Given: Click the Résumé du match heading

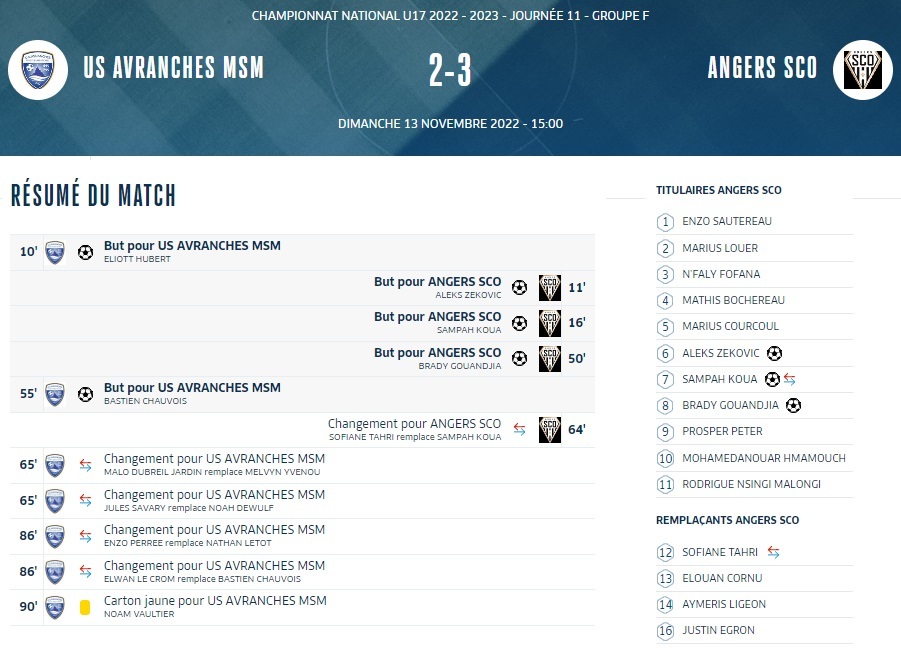Looking at the screenshot, I should coord(93,194).
